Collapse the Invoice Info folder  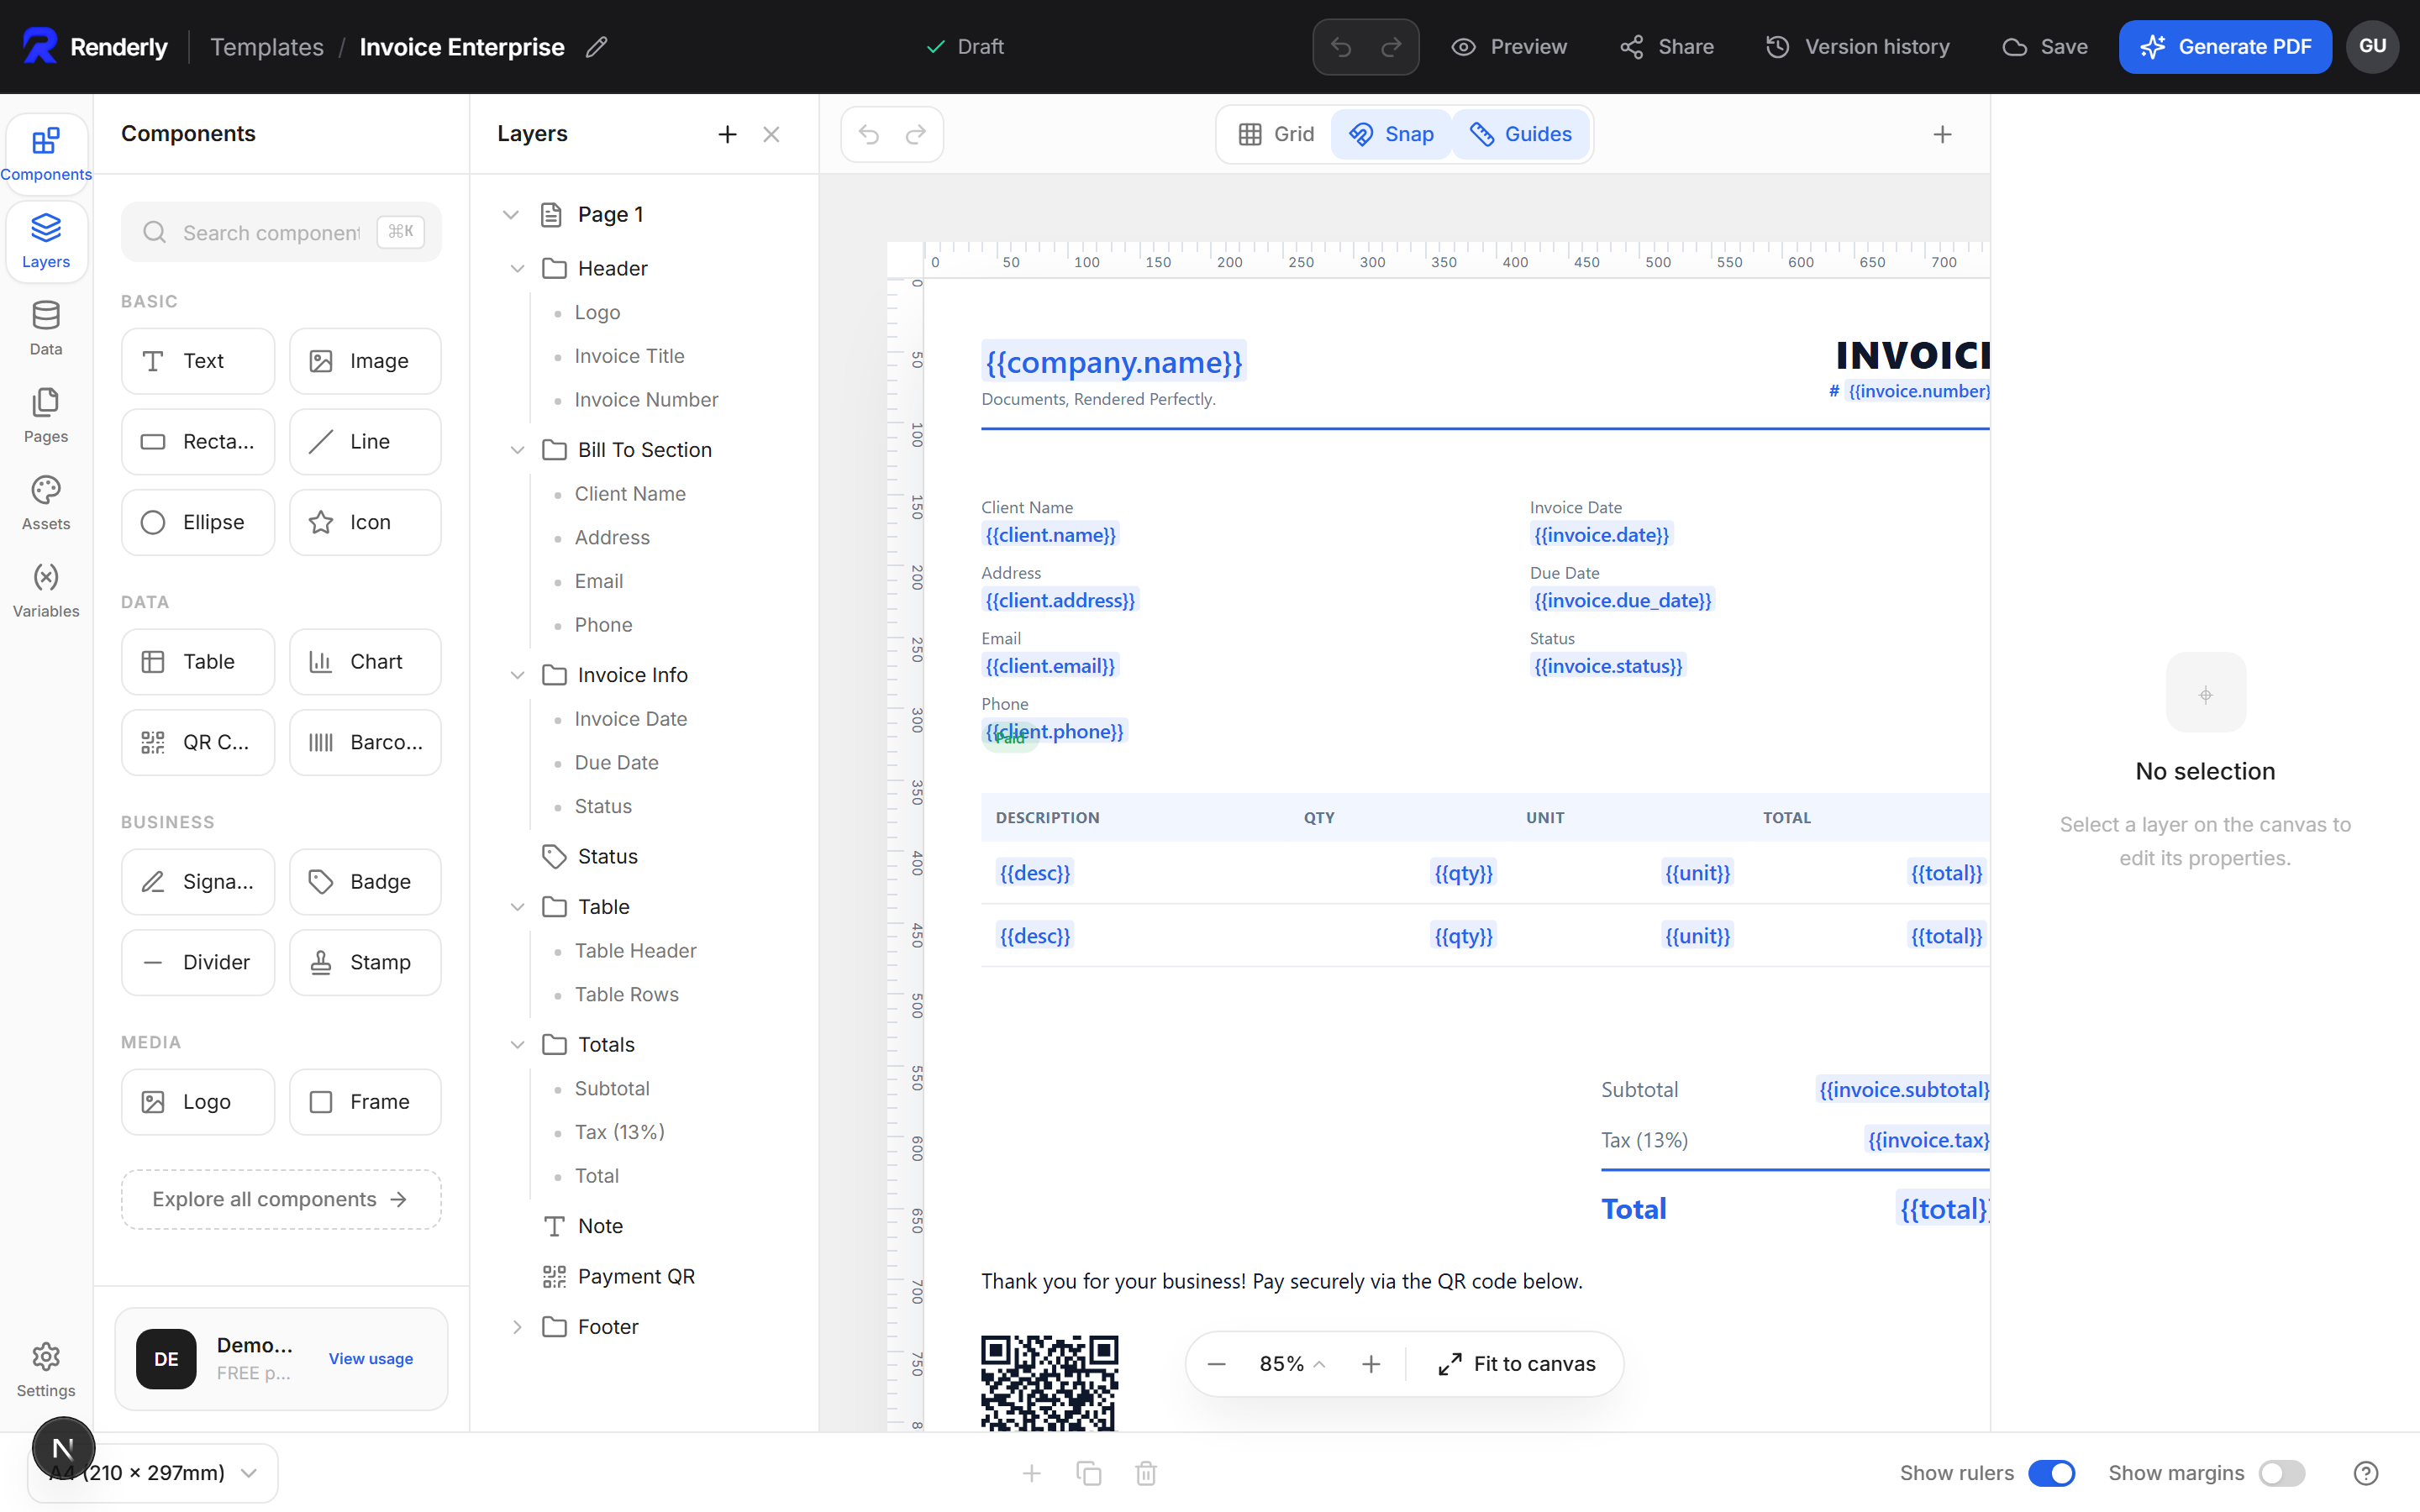(517, 675)
